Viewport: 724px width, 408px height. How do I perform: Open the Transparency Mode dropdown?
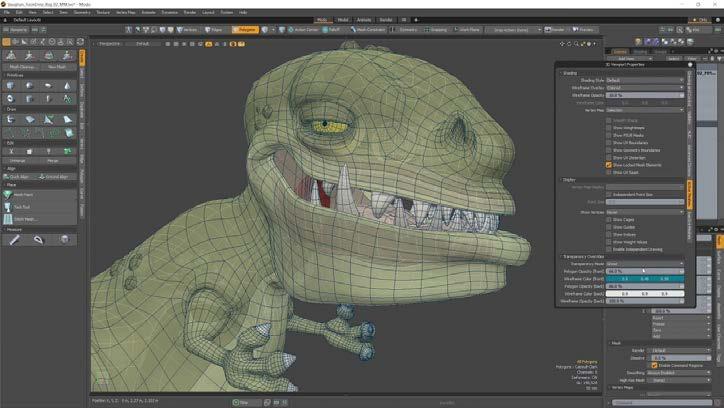645,264
